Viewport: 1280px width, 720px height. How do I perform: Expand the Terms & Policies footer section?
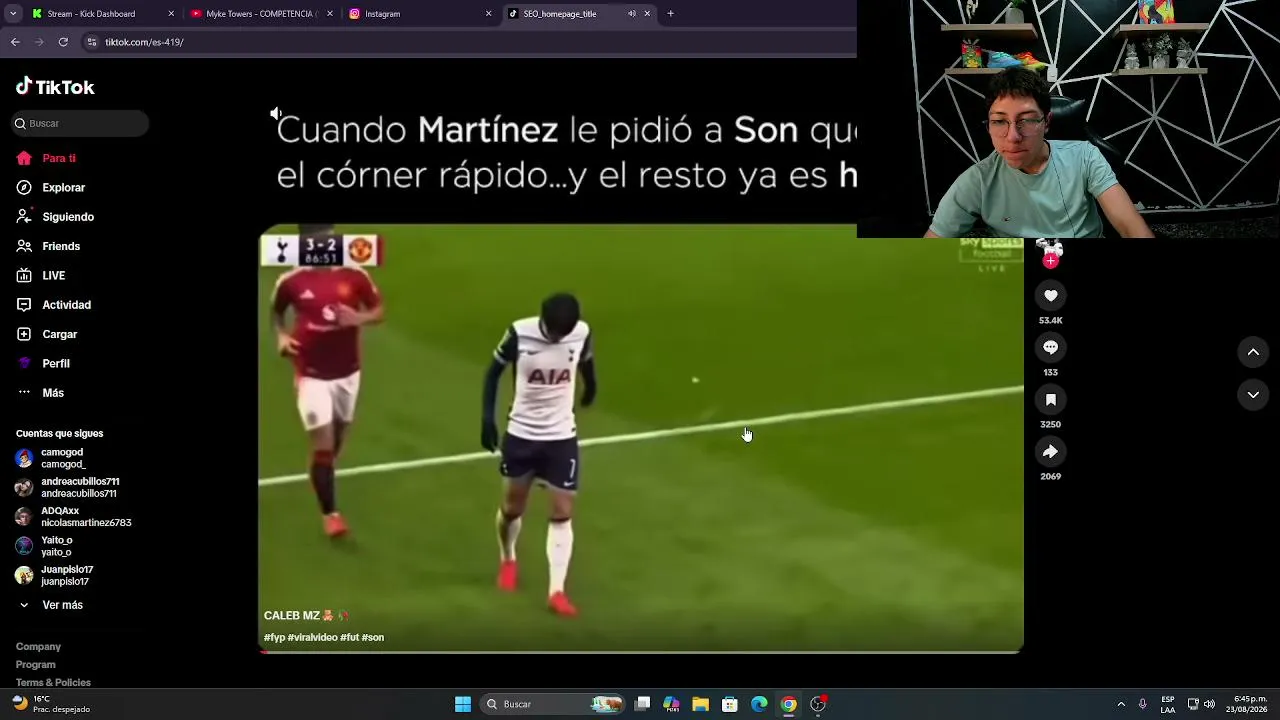53,682
